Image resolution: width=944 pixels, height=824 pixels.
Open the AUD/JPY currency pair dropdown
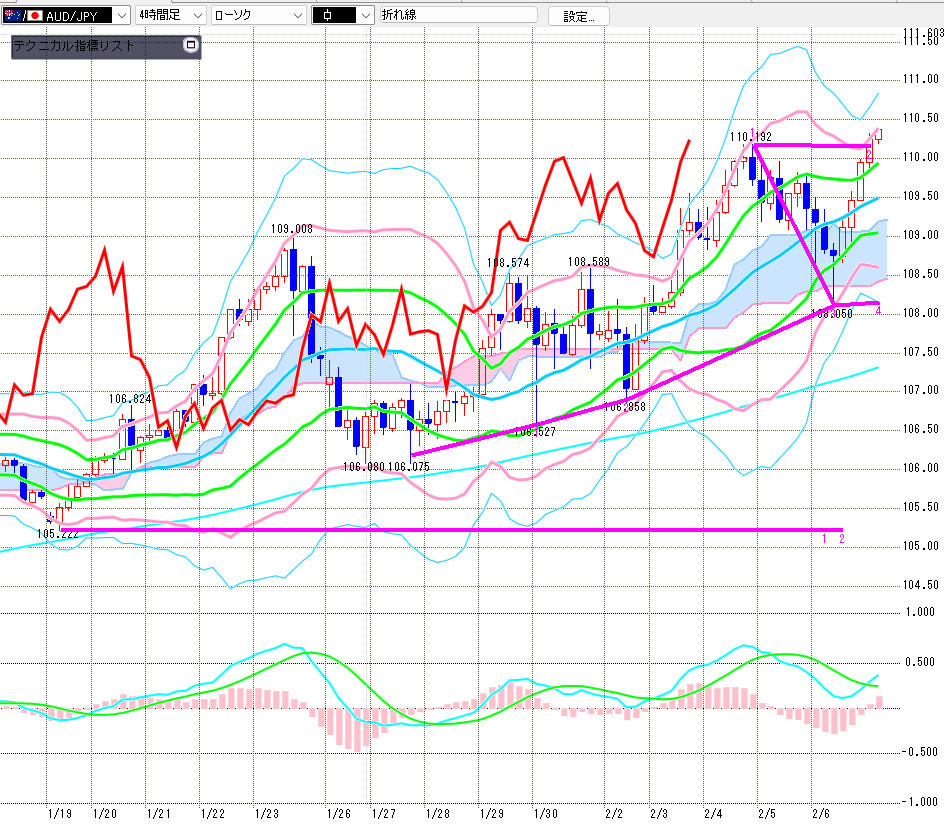pos(120,15)
